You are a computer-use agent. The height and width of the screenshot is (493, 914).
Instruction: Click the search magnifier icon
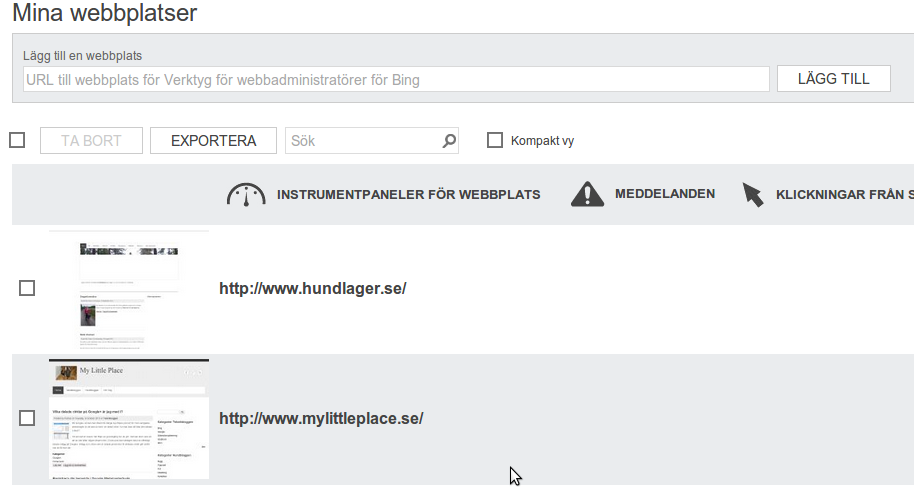pos(449,141)
